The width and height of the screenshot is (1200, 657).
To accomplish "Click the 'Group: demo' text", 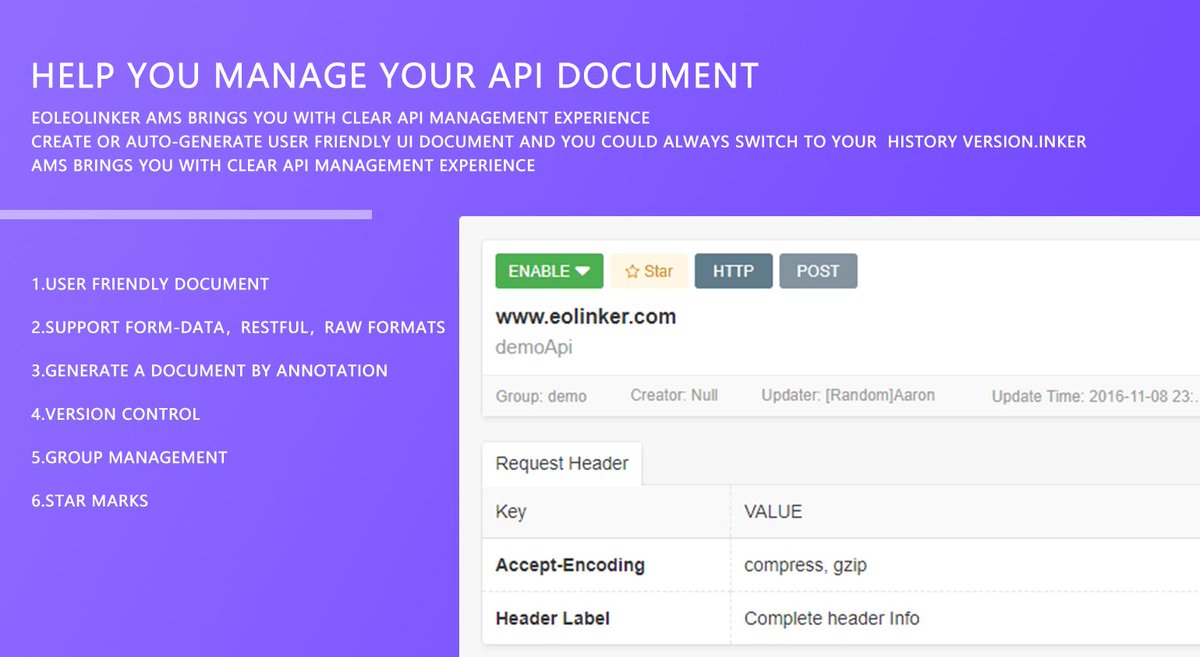I will (x=541, y=396).
